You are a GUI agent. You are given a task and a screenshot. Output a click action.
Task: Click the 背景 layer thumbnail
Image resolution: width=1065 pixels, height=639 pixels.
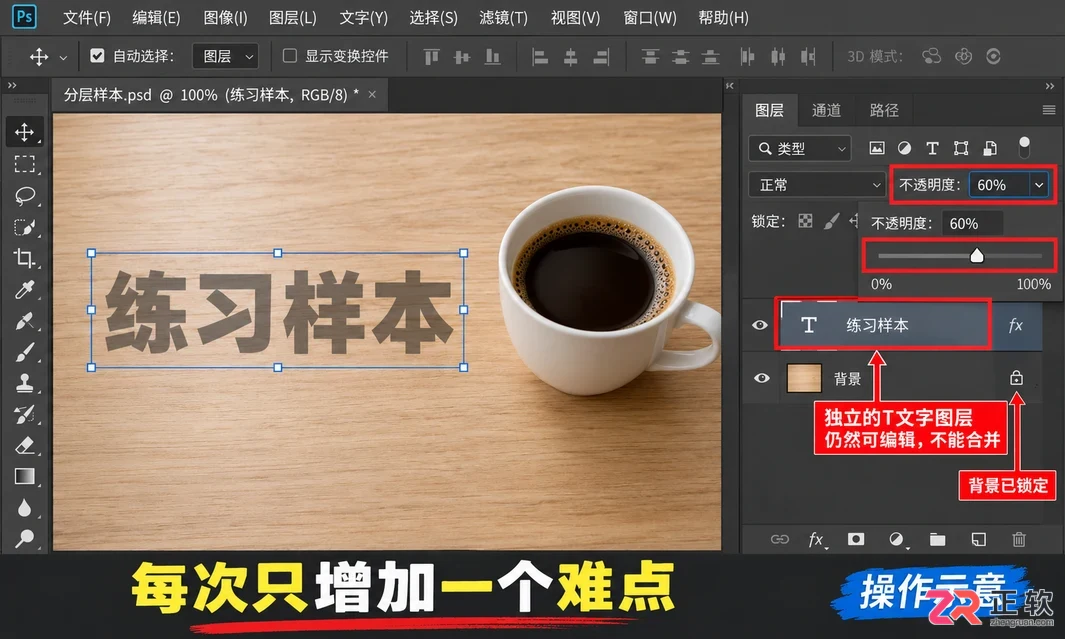coord(804,378)
